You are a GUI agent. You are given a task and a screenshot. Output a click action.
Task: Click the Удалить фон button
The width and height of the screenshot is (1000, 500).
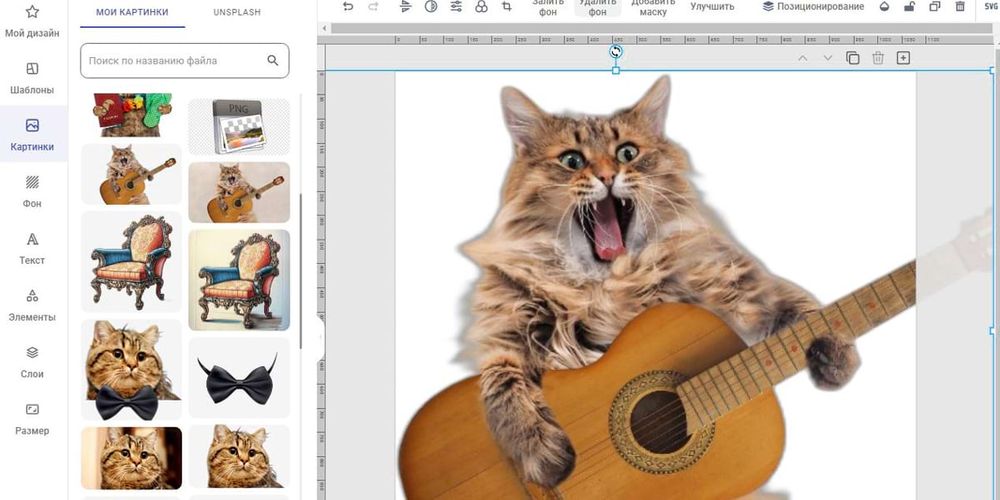coord(597,8)
